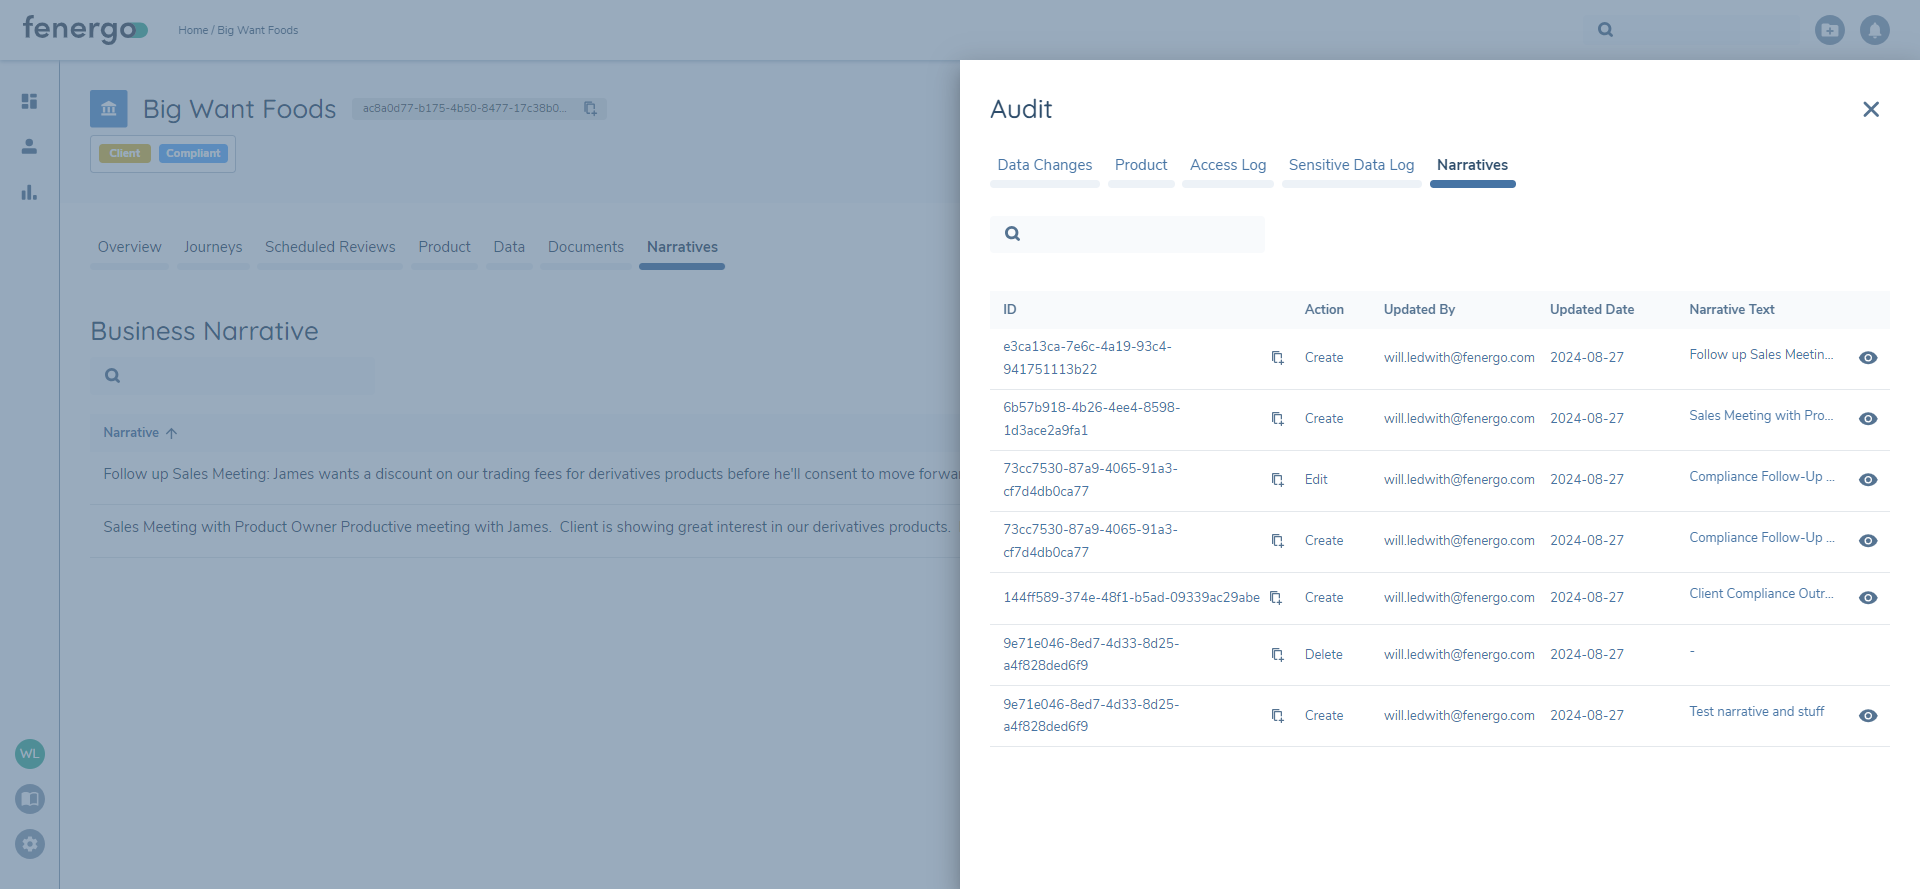The height and width of the screenshot is (889, 1920).
Task: View the Follow up Sales Meeting narrative text
Action: point(1867,358)
